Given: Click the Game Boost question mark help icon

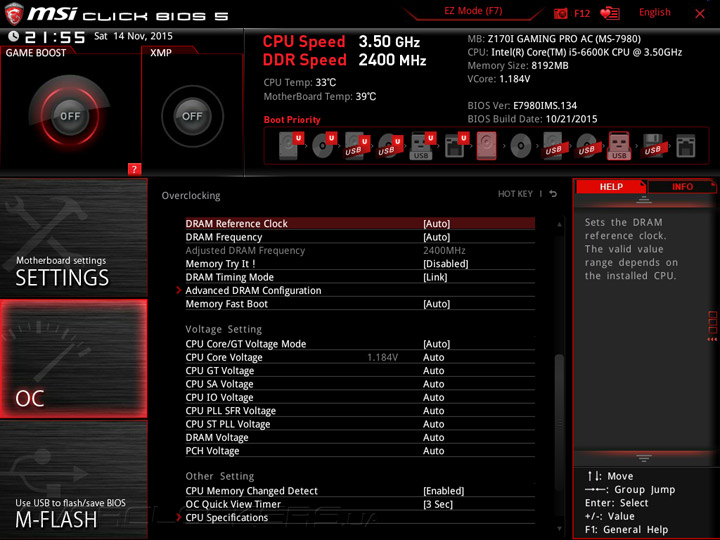Looking at the screenshot, I should coord(134,169).
